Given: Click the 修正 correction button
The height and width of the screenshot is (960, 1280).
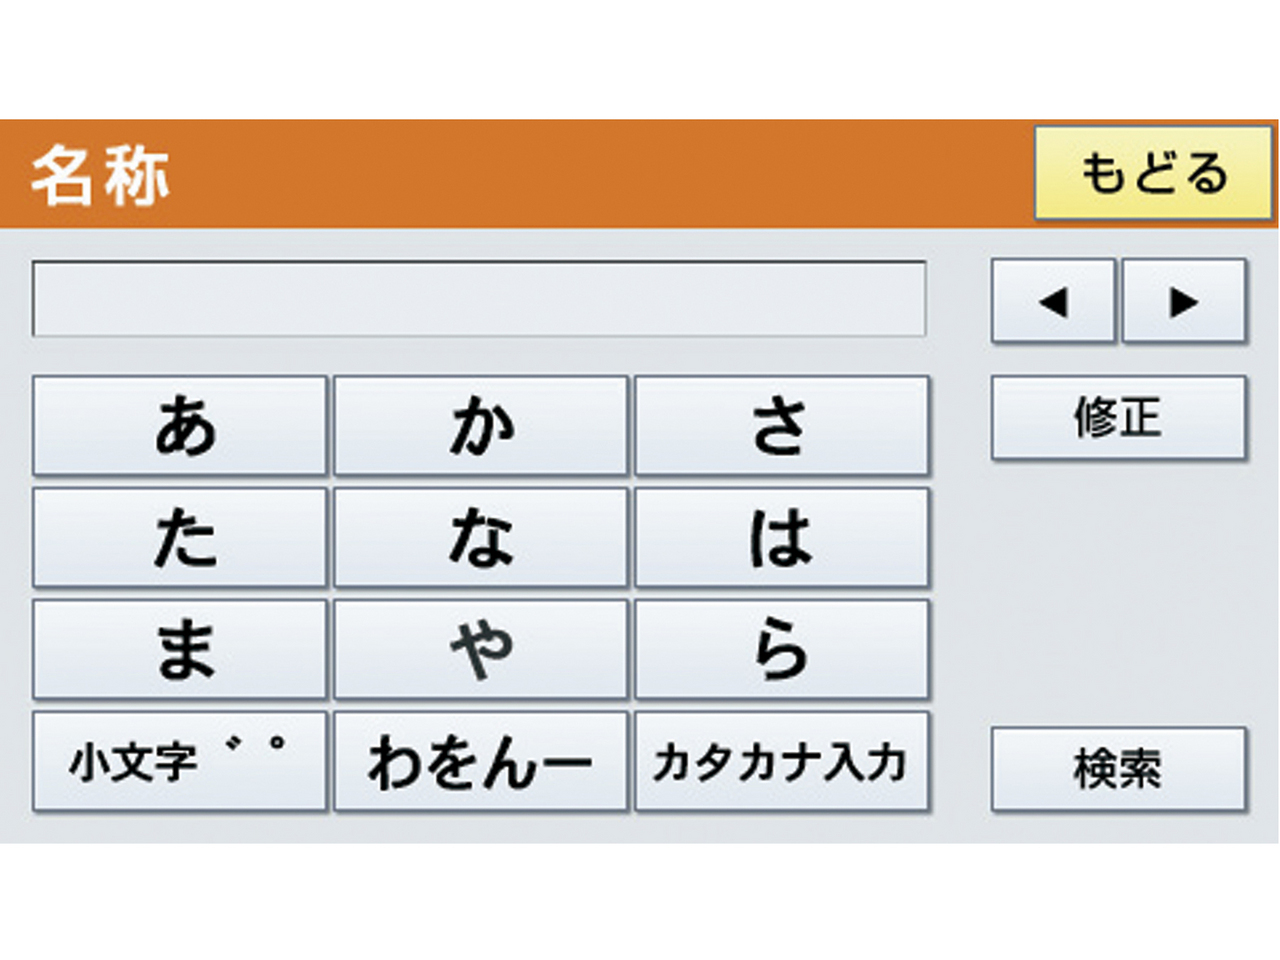Looking at the screenshot, I should [1118, 417].
